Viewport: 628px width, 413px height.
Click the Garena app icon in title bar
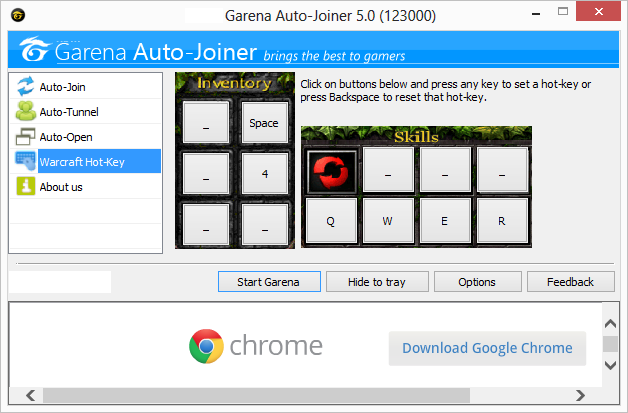(x=18, y=15)
